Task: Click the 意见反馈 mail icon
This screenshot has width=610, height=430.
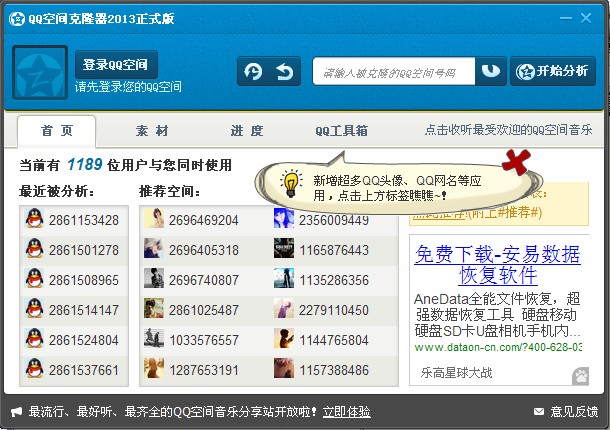Action: point(539,411)
